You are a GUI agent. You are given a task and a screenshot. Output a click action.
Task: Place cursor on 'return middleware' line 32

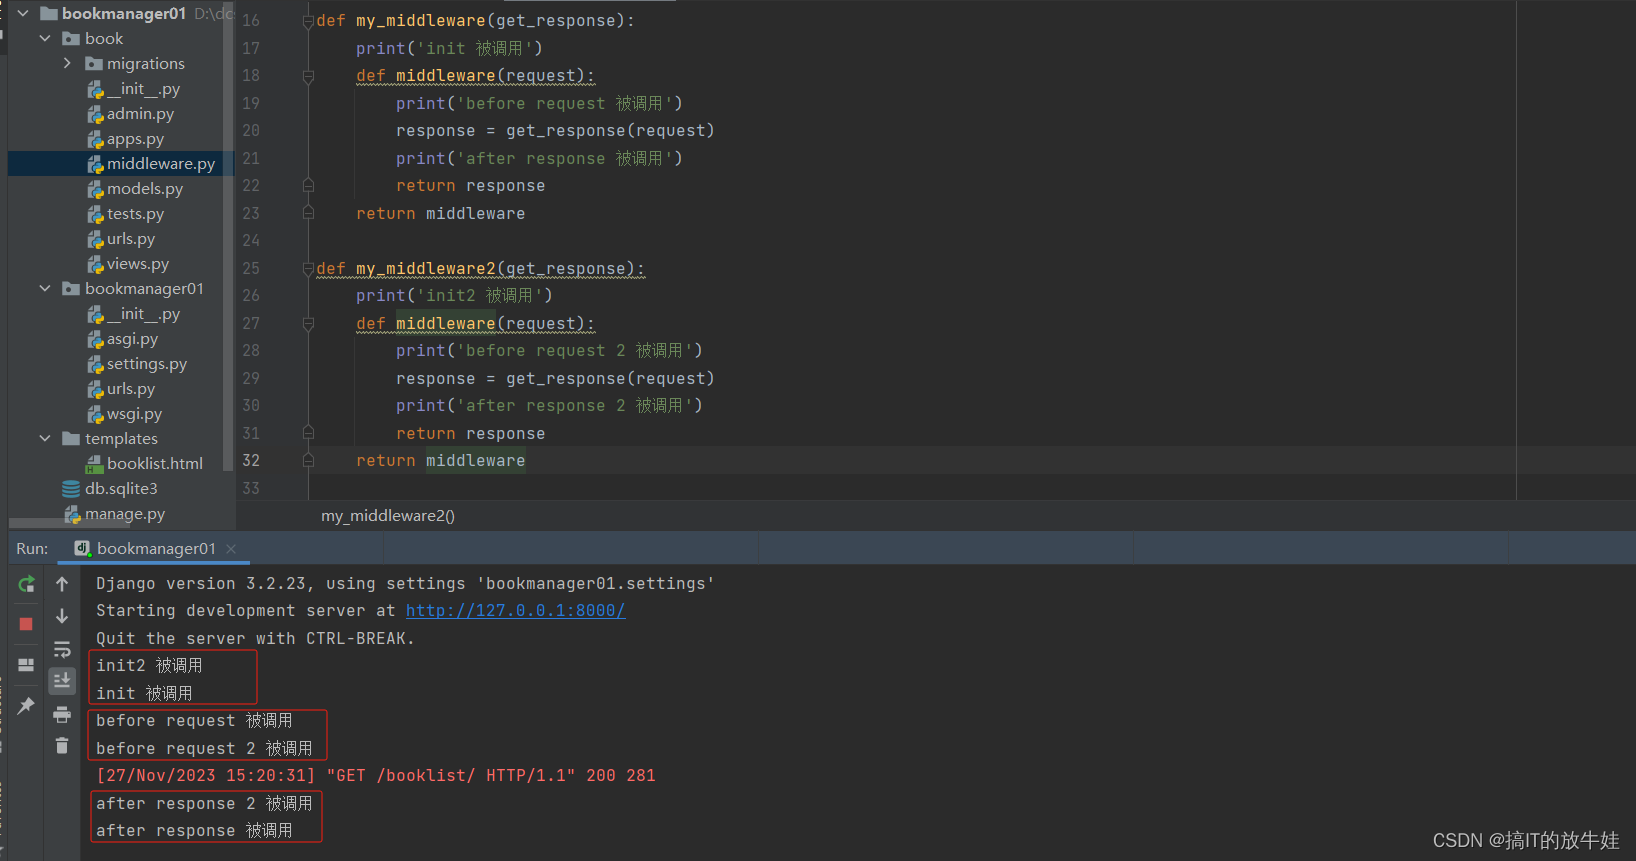pos(440,461)
